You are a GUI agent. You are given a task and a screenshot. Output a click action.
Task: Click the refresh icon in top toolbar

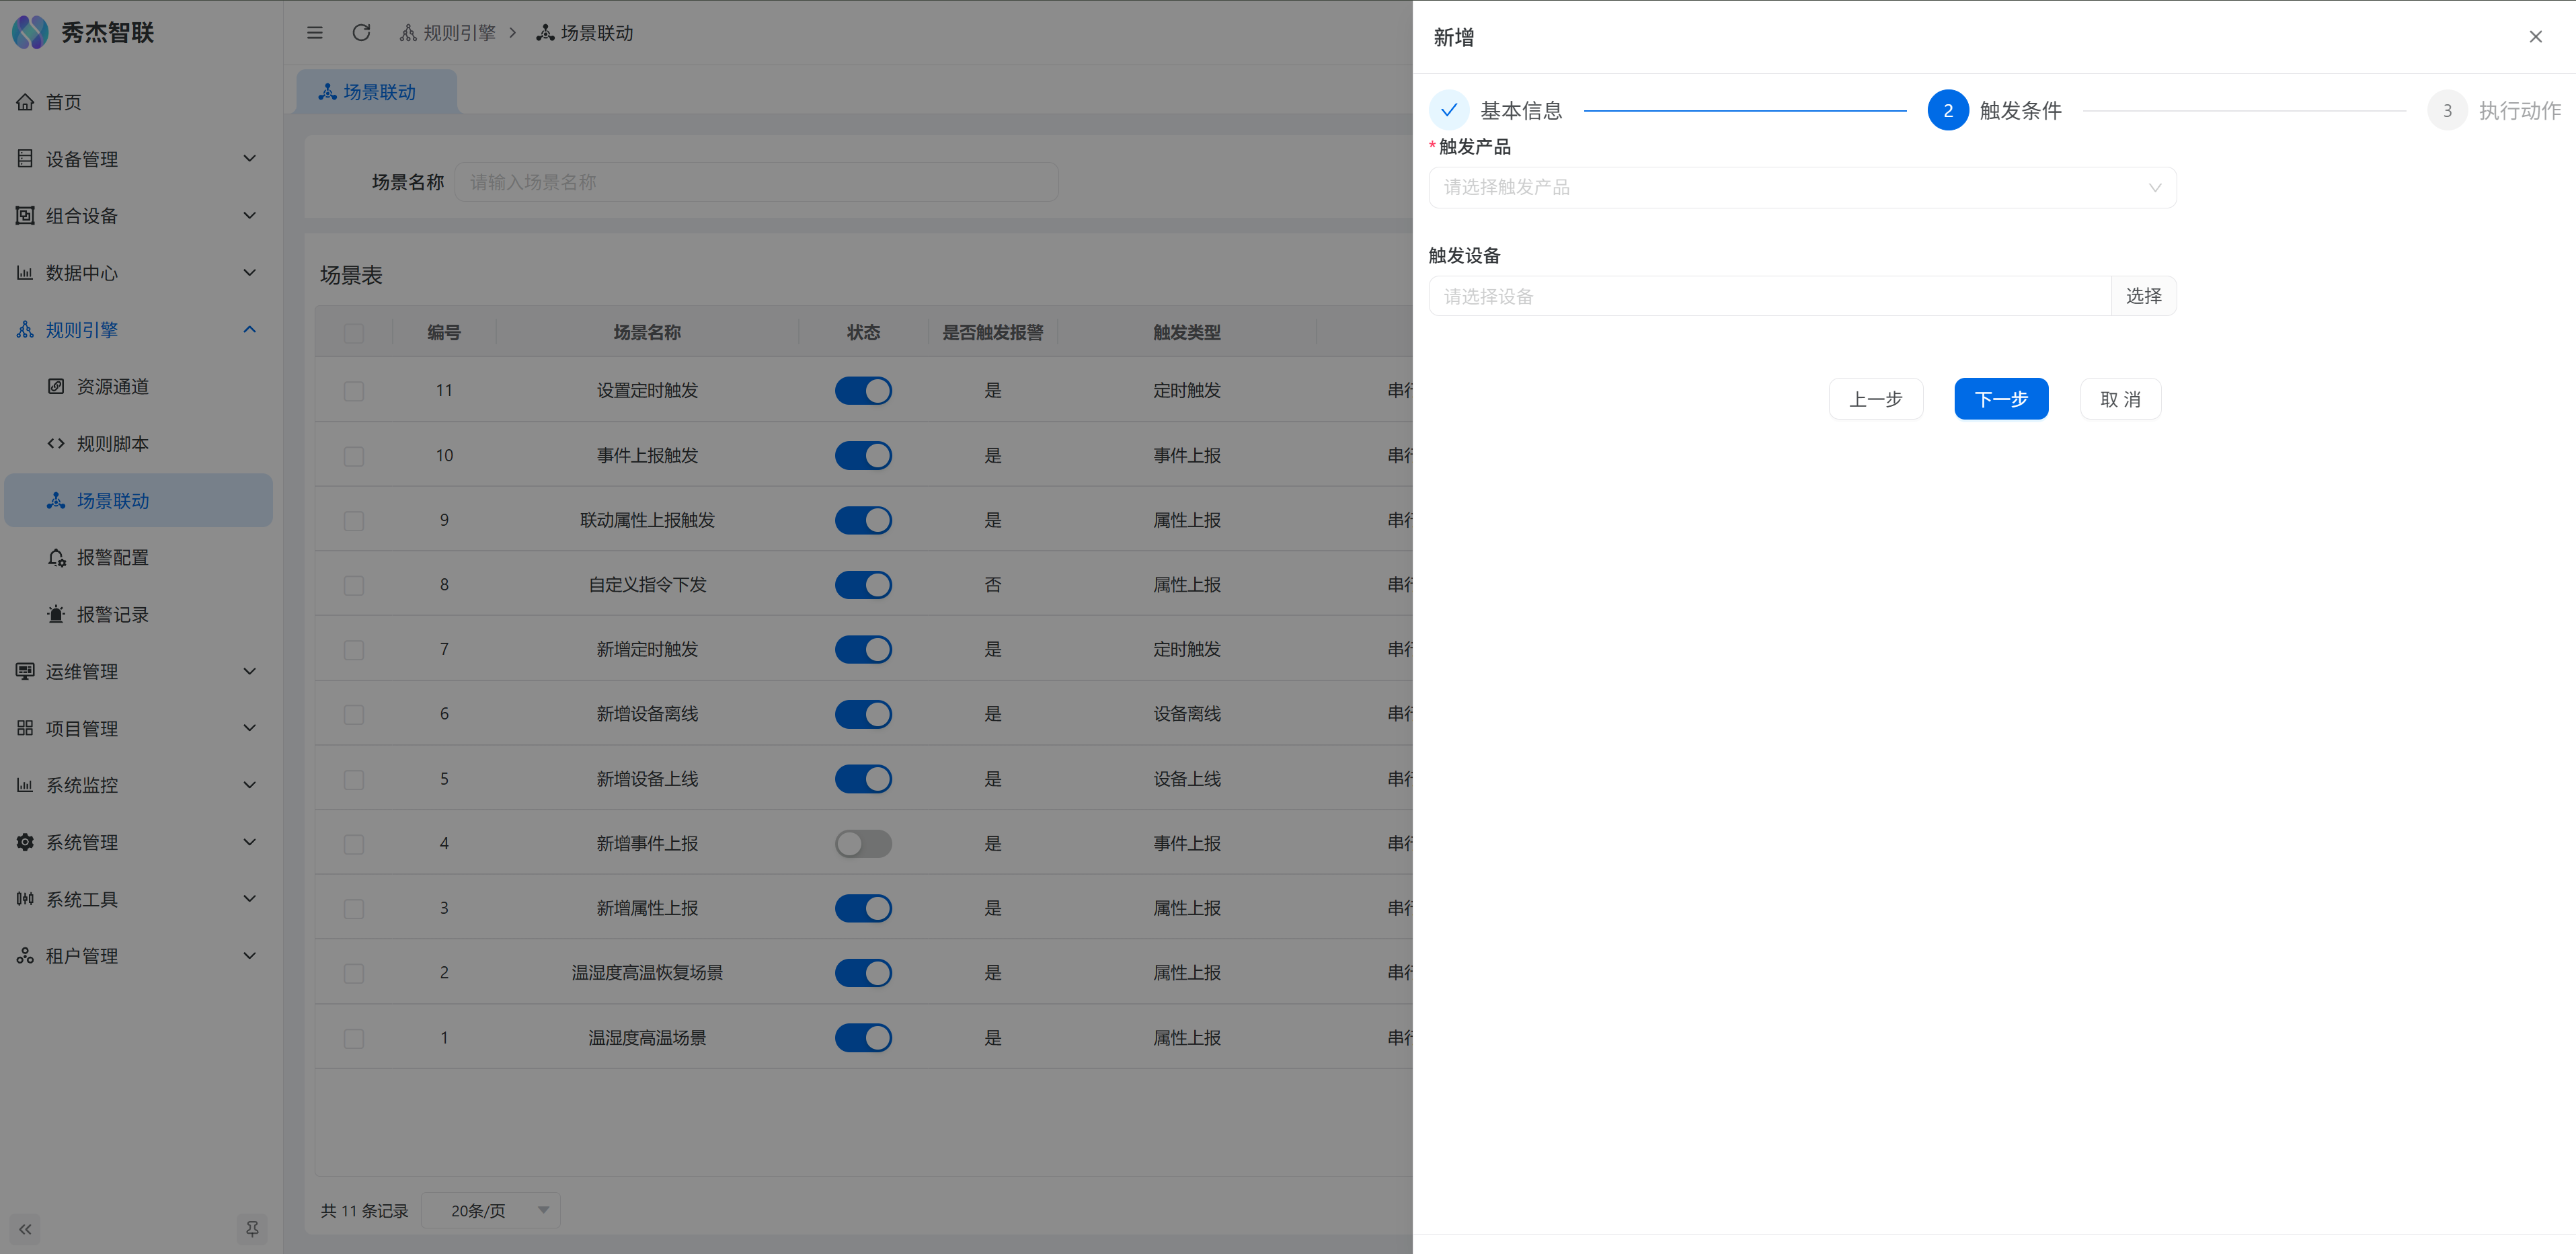click(x=361, y=33)
